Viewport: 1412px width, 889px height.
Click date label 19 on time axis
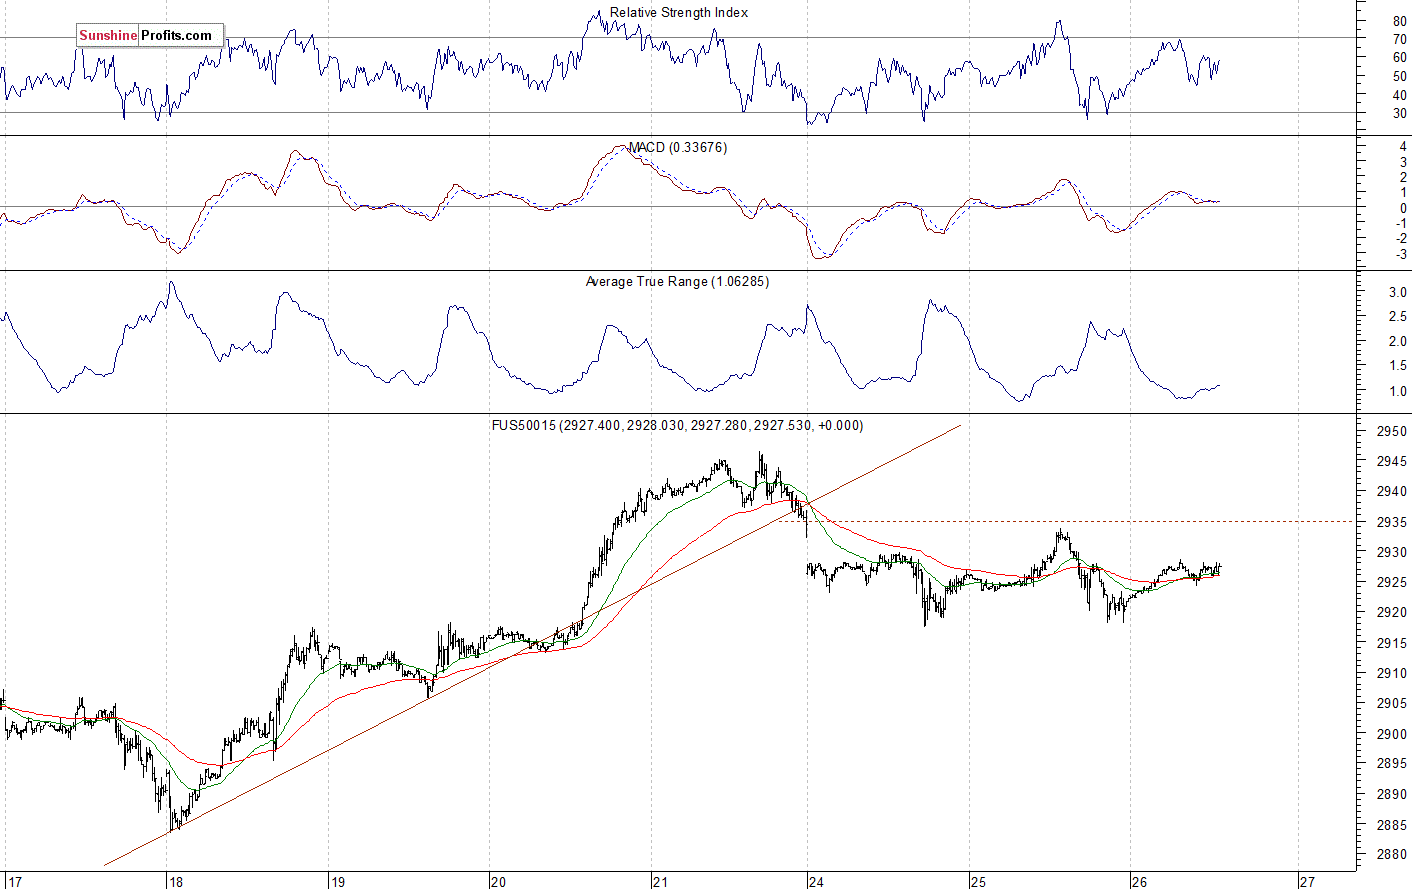pyautogui.click(x=337, y=882)
